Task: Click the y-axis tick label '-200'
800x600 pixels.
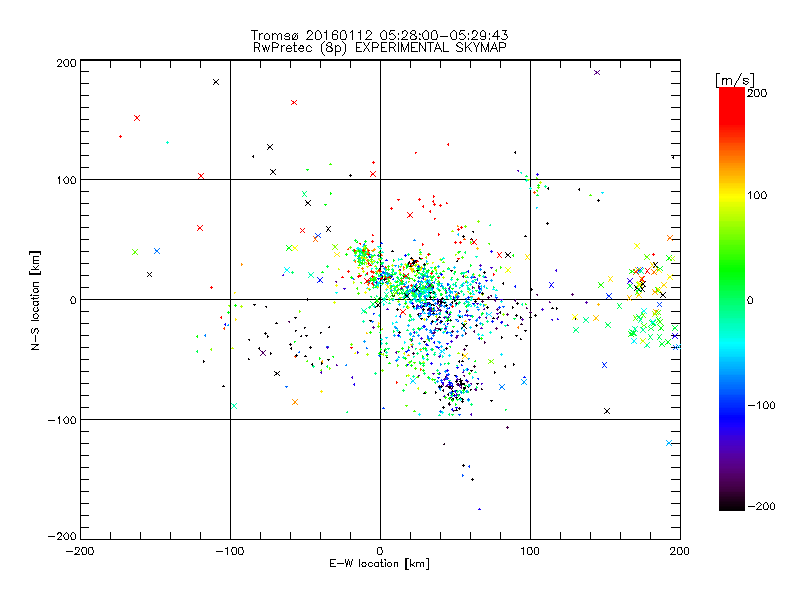Action: 62,536
